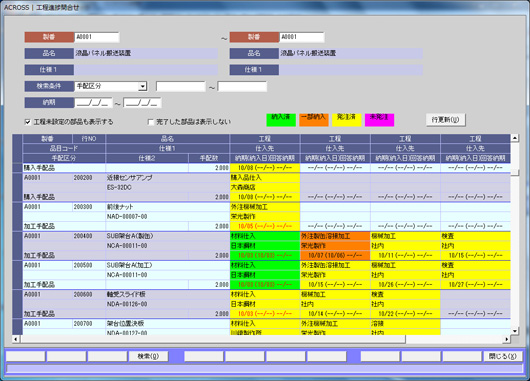This screenshot has width=530, height=381.
Task: Click the 手配数 column header
Action: [x=209, y=158]
